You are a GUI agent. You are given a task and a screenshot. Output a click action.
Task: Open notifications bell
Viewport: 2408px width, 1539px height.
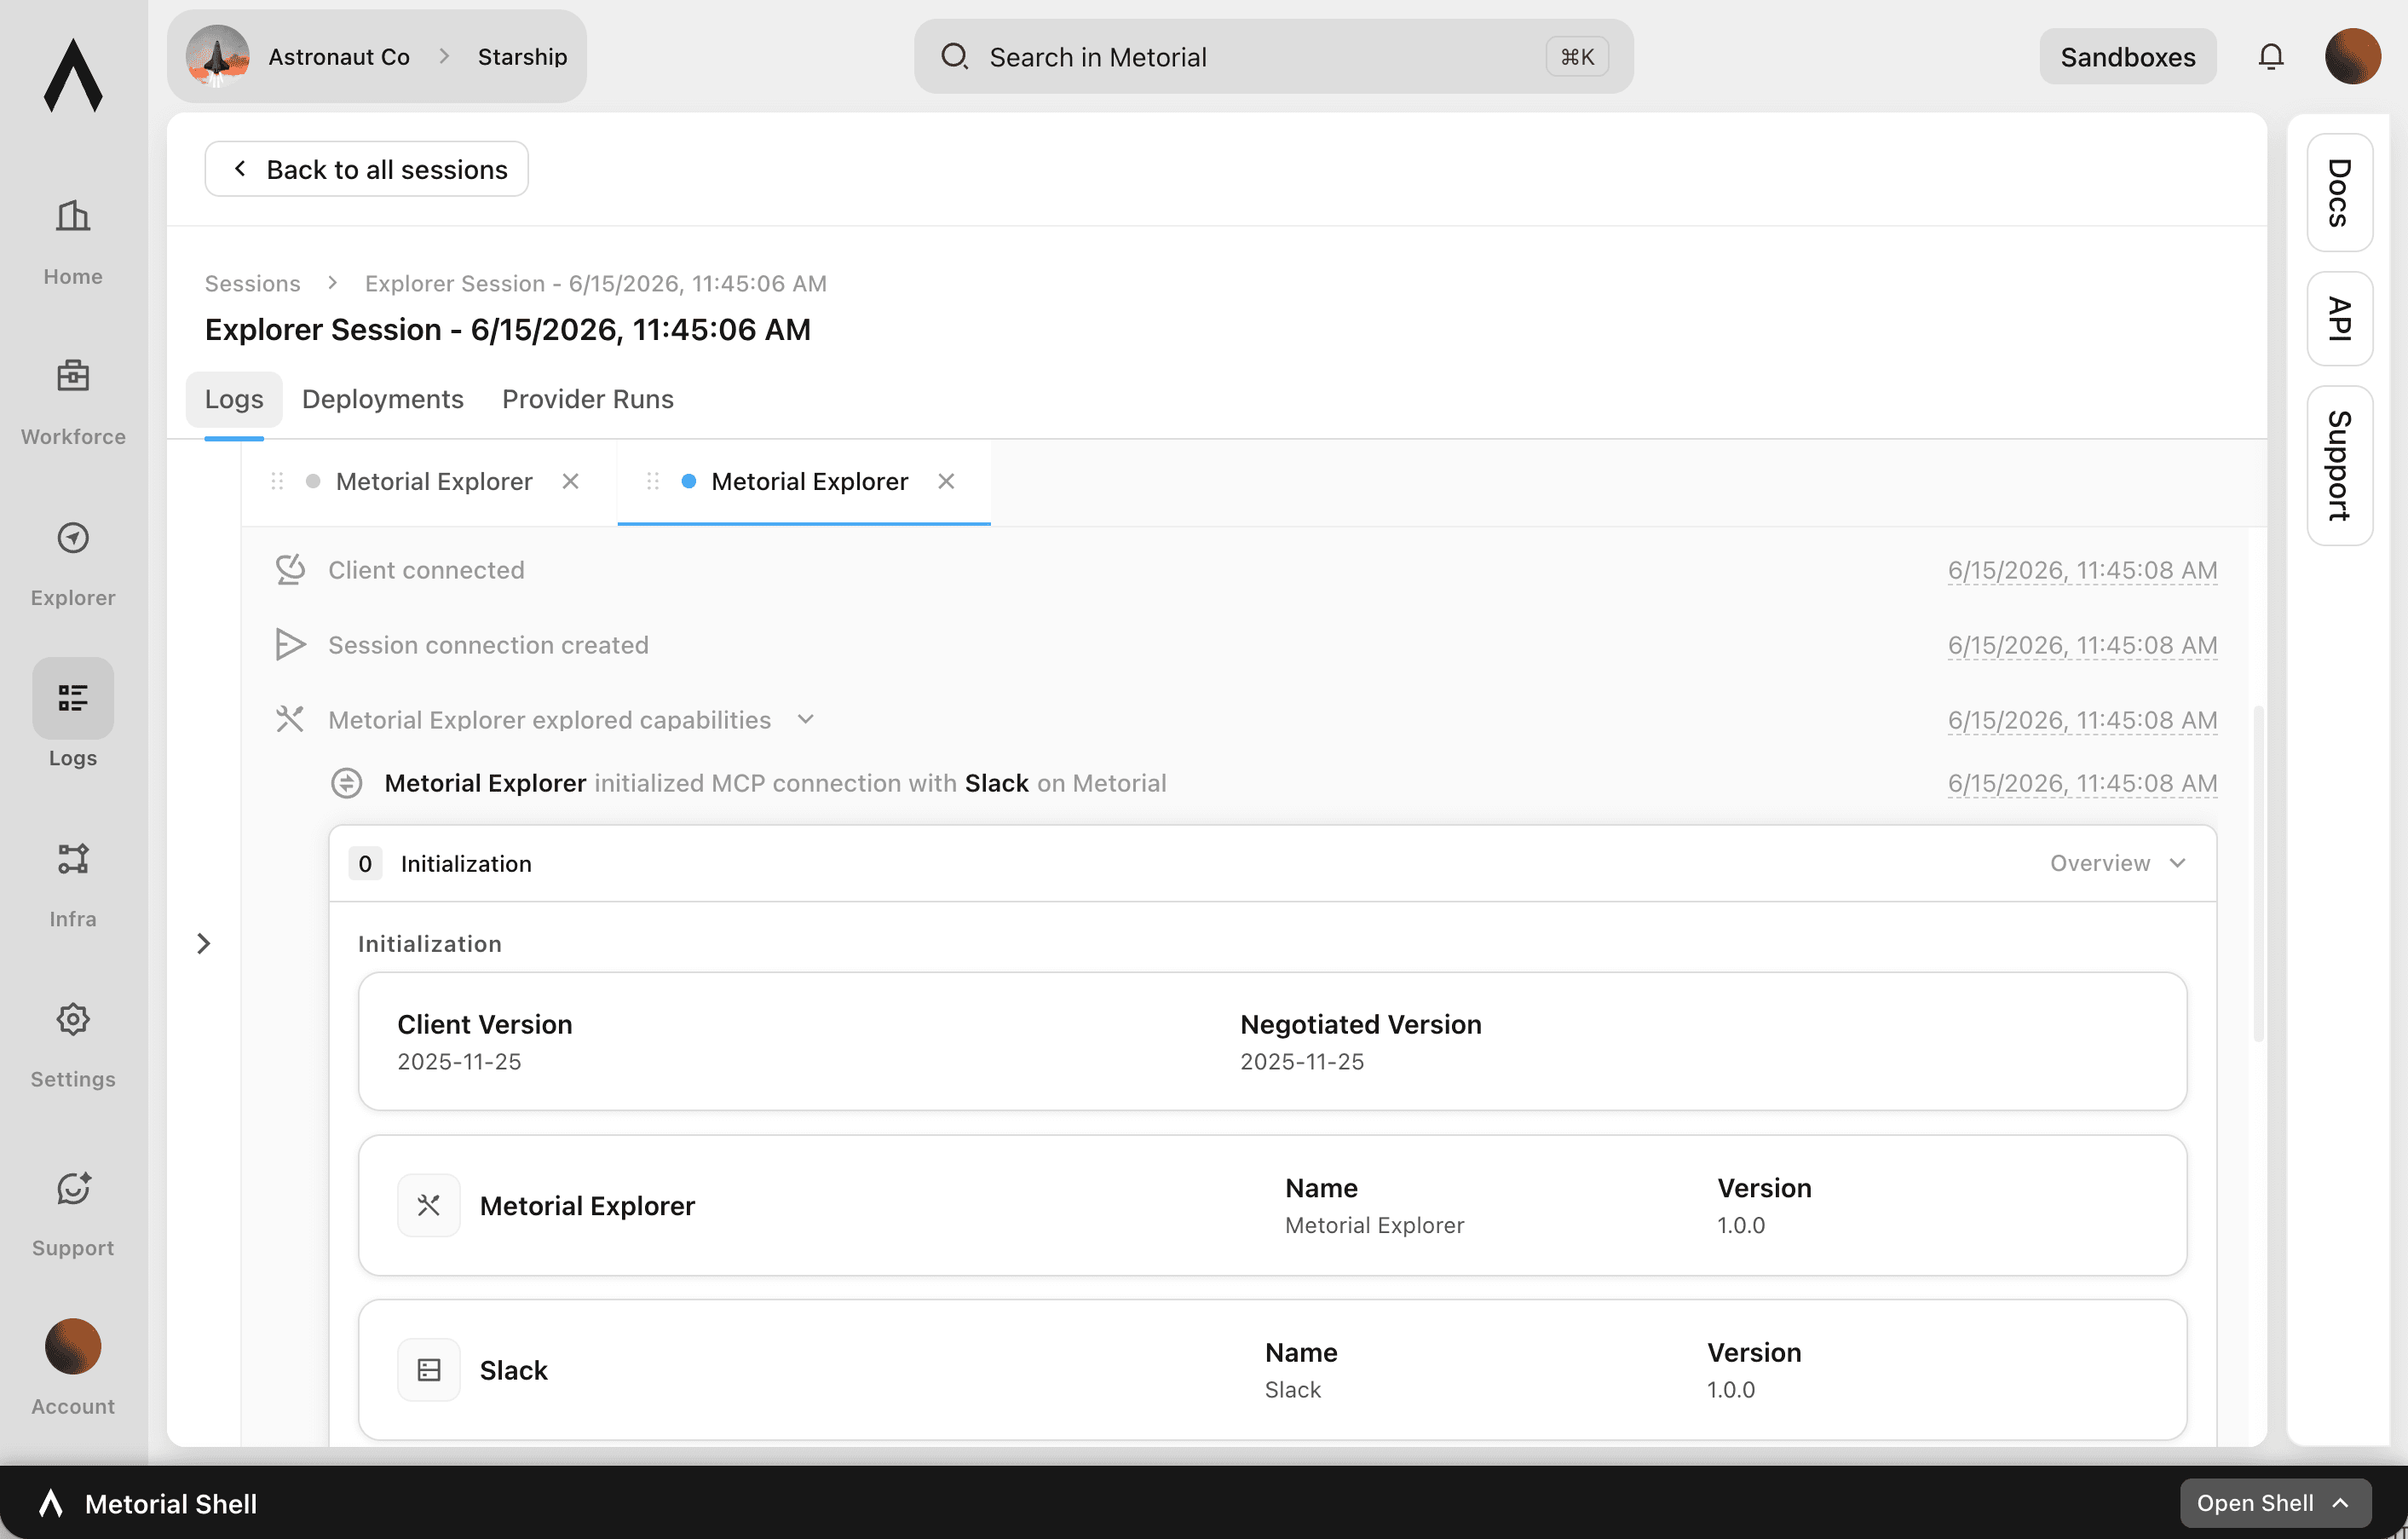coord(2271,57)
